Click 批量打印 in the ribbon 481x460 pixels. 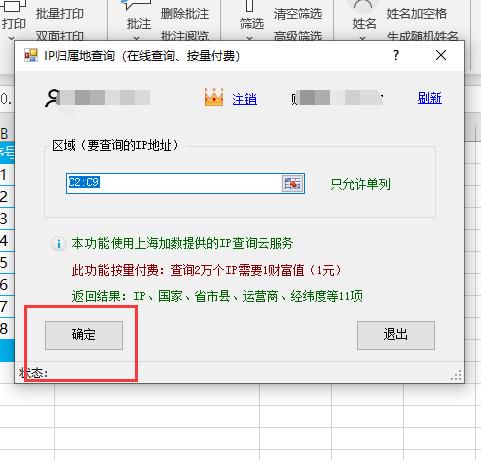pos(60,14)
